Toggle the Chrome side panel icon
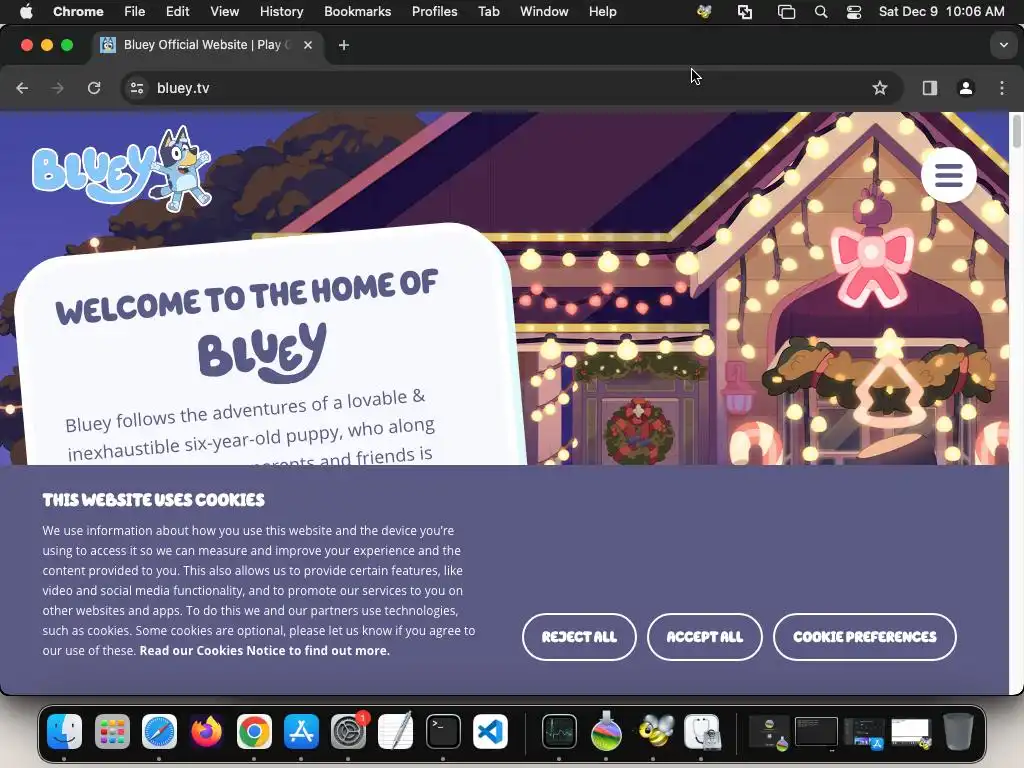 click(929, 88)
